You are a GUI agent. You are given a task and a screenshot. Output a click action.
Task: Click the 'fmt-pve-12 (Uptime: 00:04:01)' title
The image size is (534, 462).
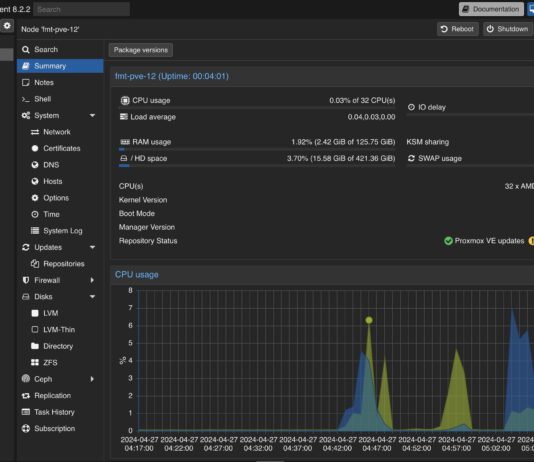pos(172,76)
